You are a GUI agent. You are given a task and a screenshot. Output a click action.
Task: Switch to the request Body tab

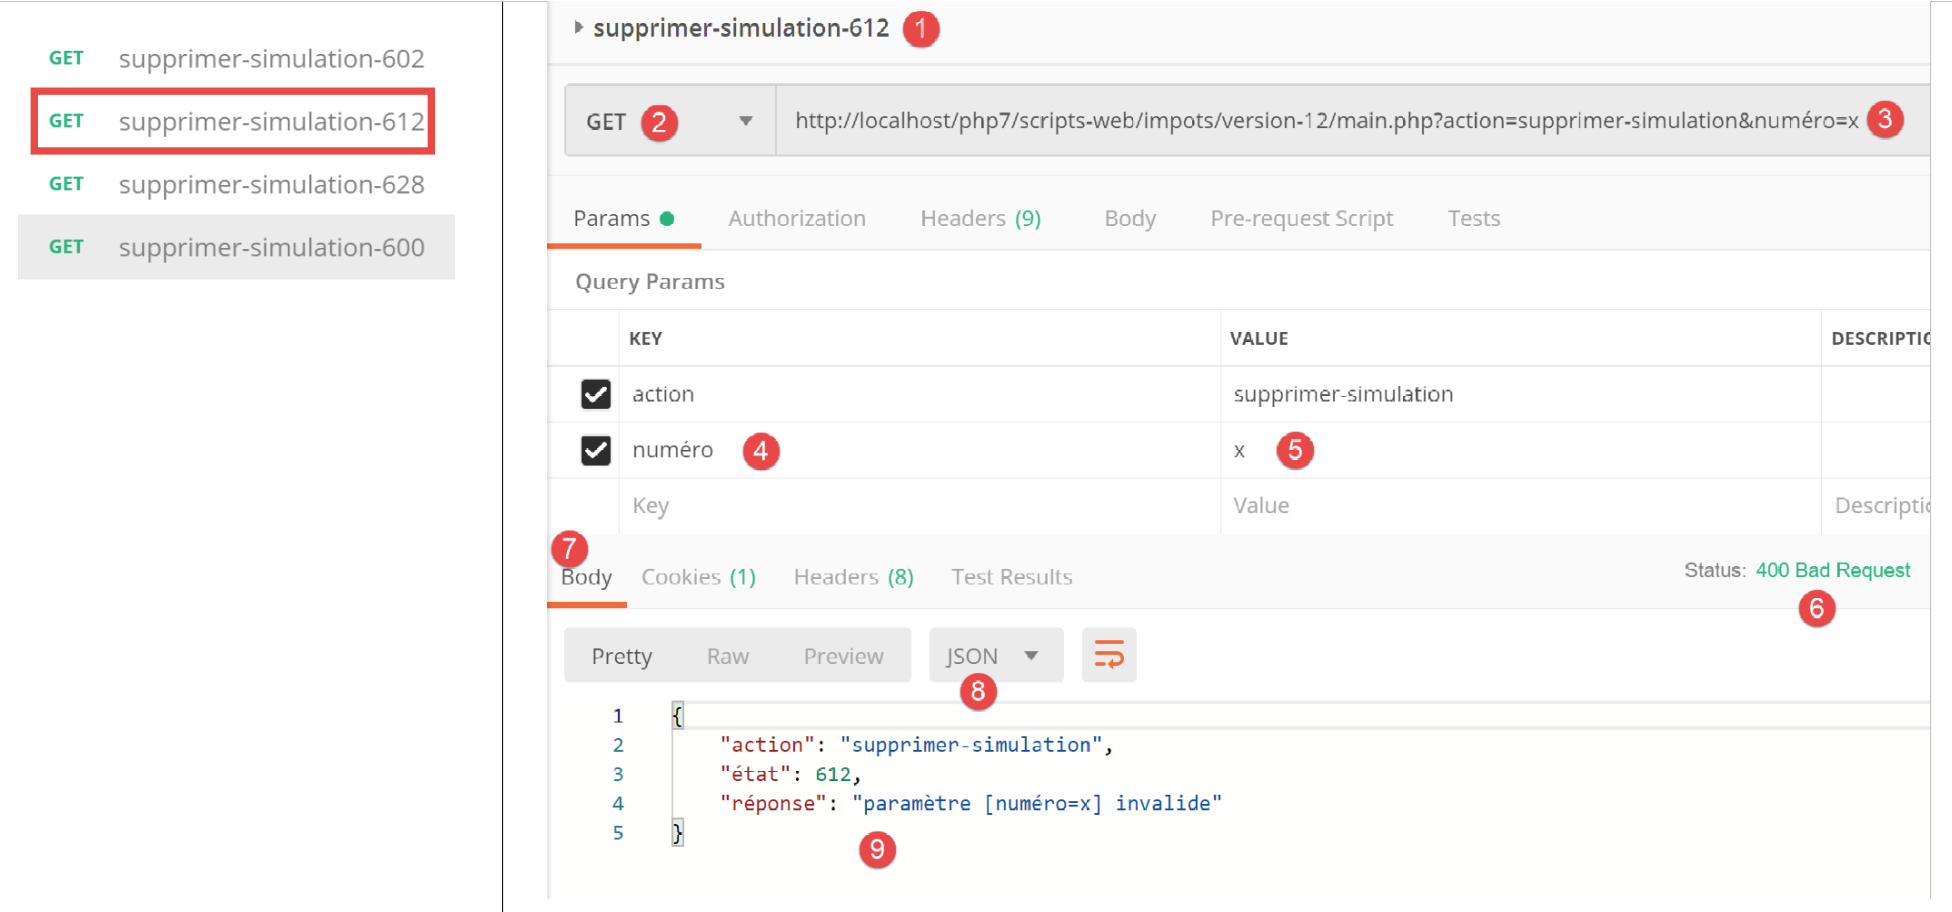(x=1129, y=218)
